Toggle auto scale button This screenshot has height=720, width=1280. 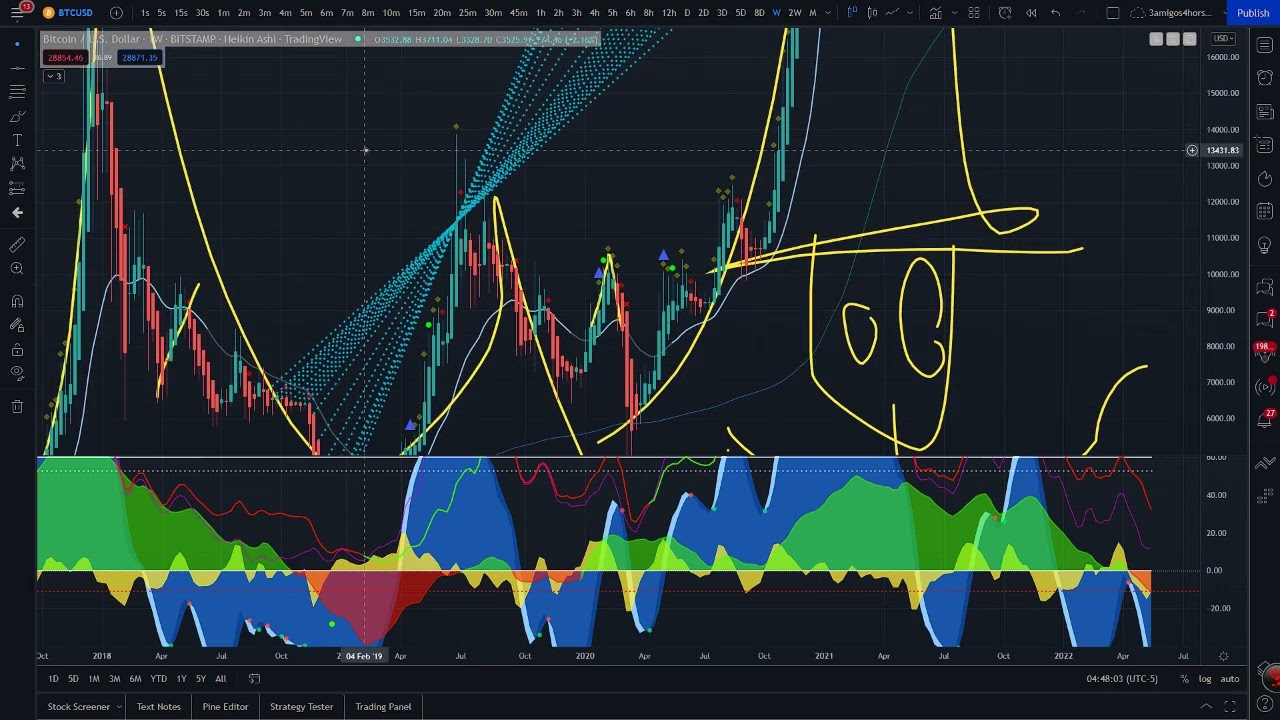coord(1229,679)
